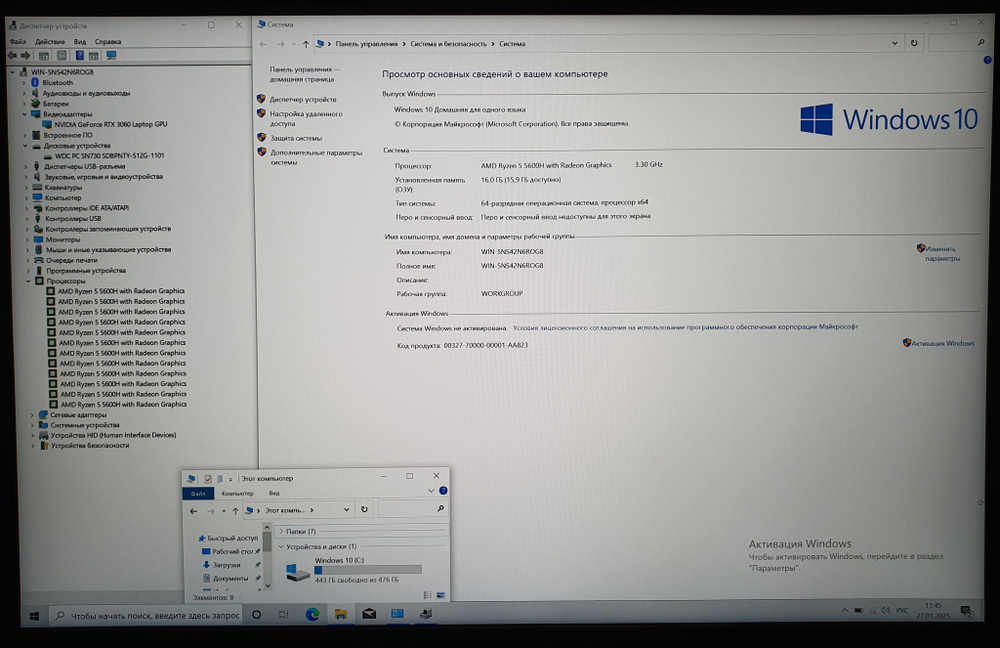This screenshot has width=1000, height=648.
Task: Unpin Документы from Quick Access
Action: (258, 578)
